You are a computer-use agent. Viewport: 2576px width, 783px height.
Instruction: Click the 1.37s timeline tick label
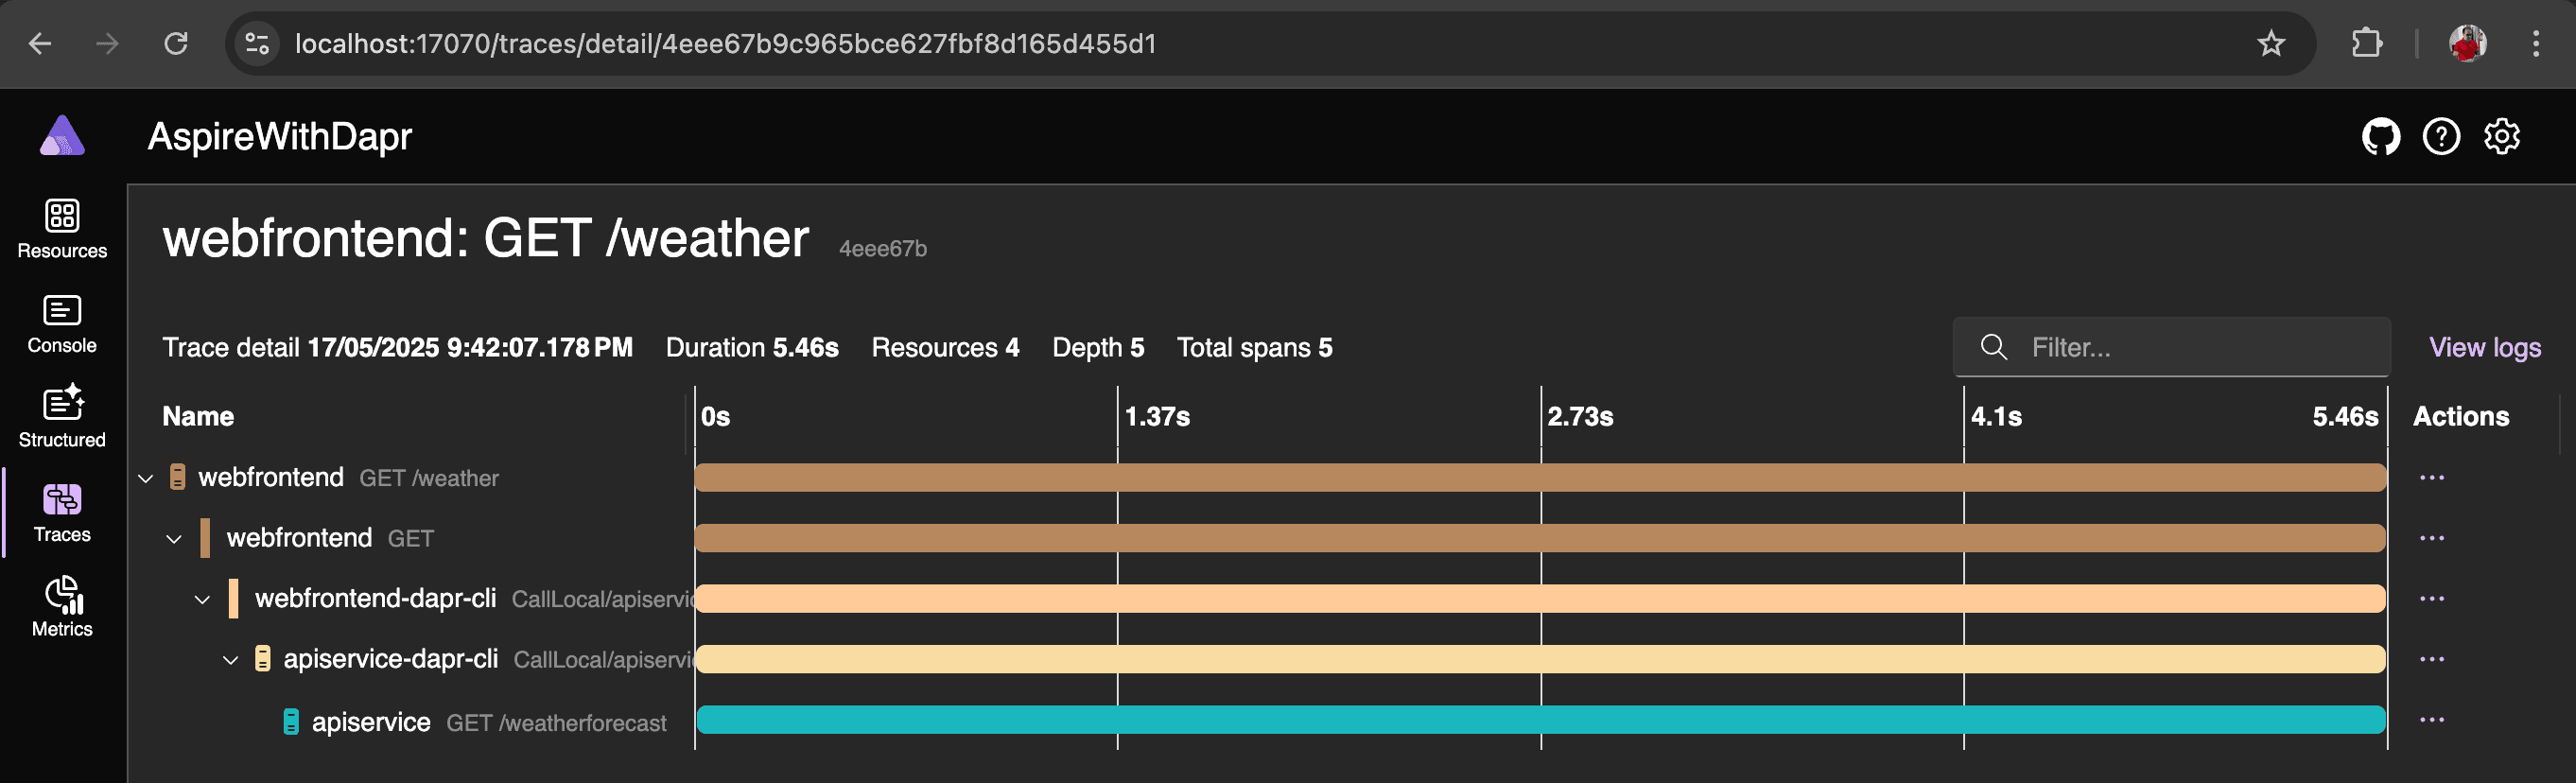pyautogui.click(x=1157, y=416)
